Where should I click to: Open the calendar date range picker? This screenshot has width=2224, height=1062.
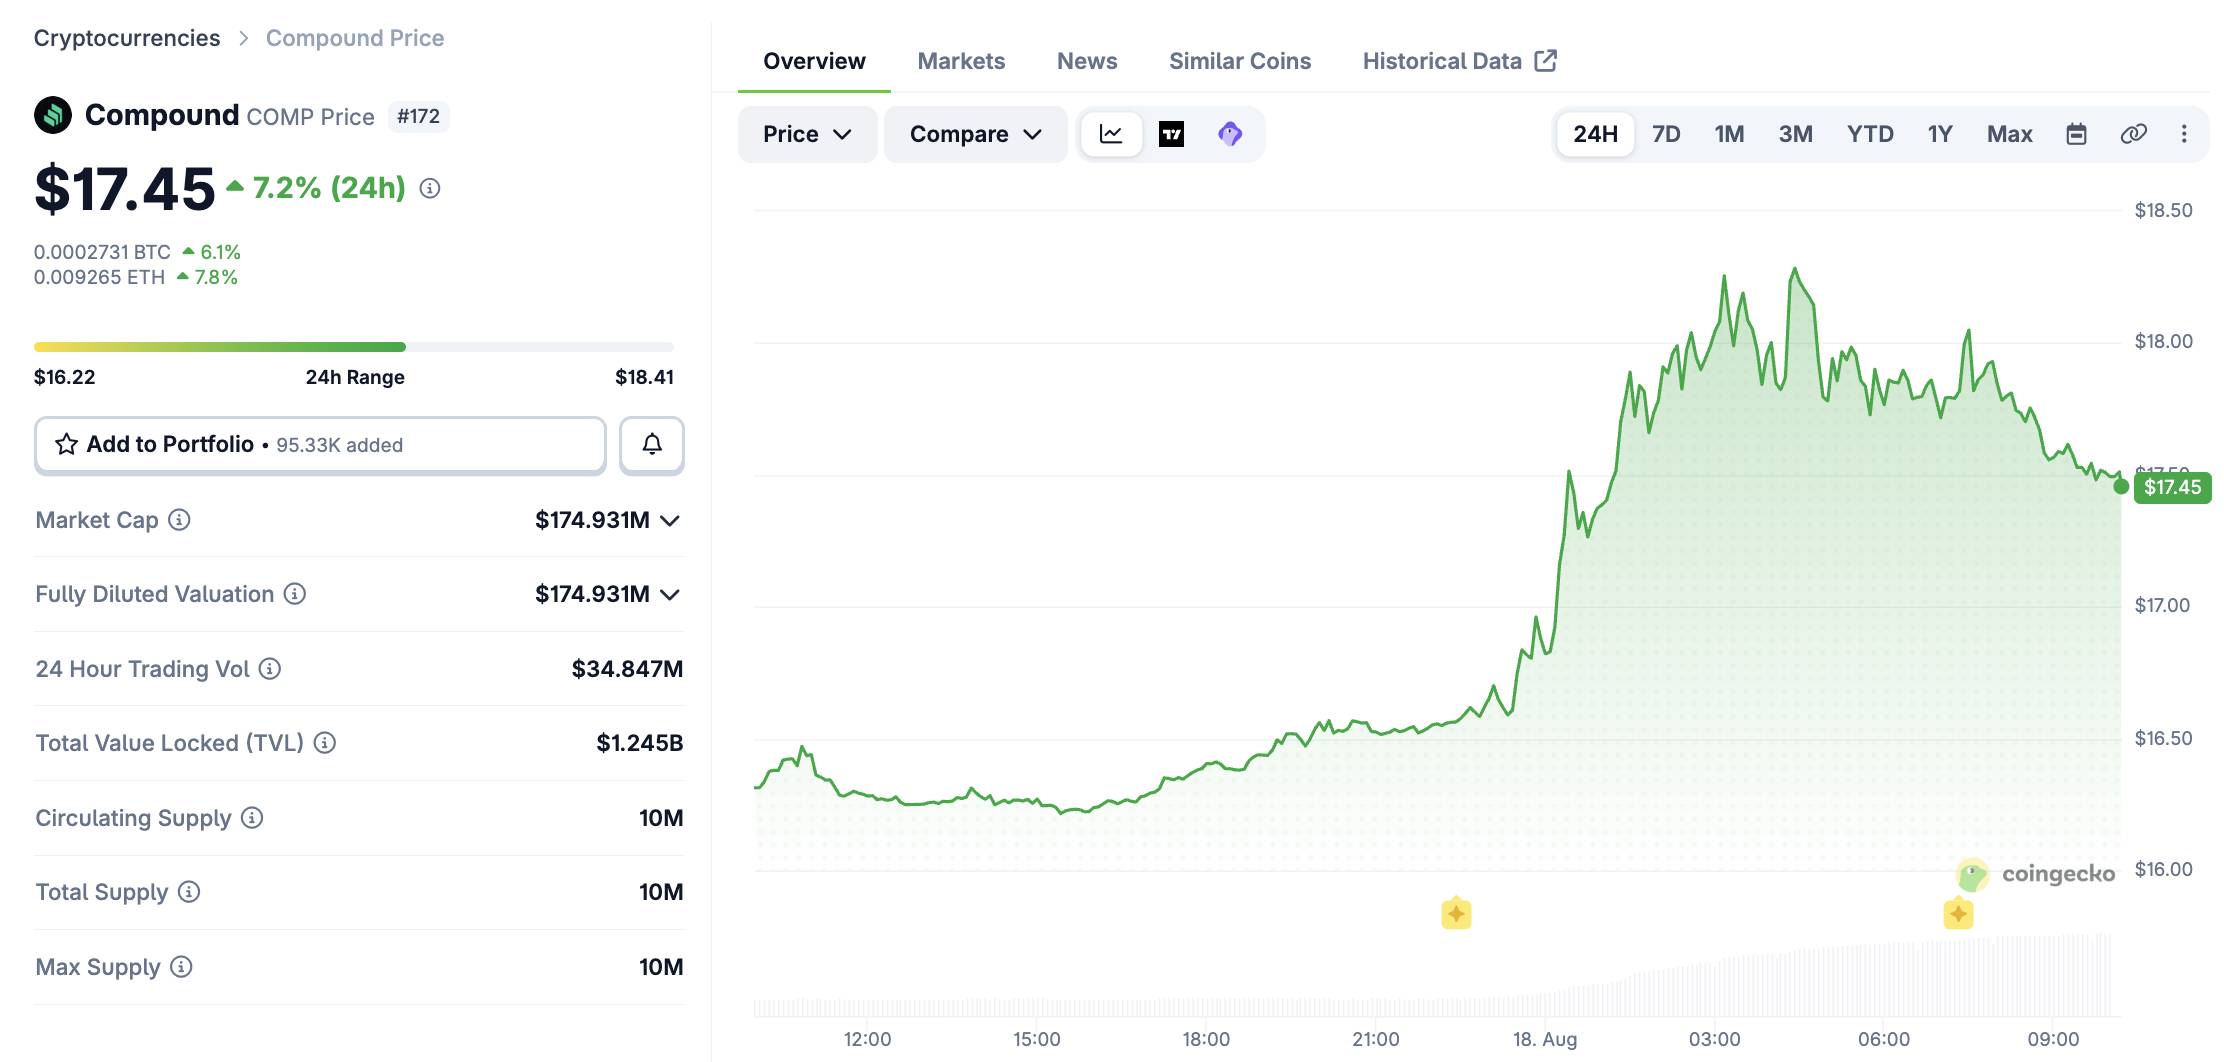click(x=2076, y=134)
